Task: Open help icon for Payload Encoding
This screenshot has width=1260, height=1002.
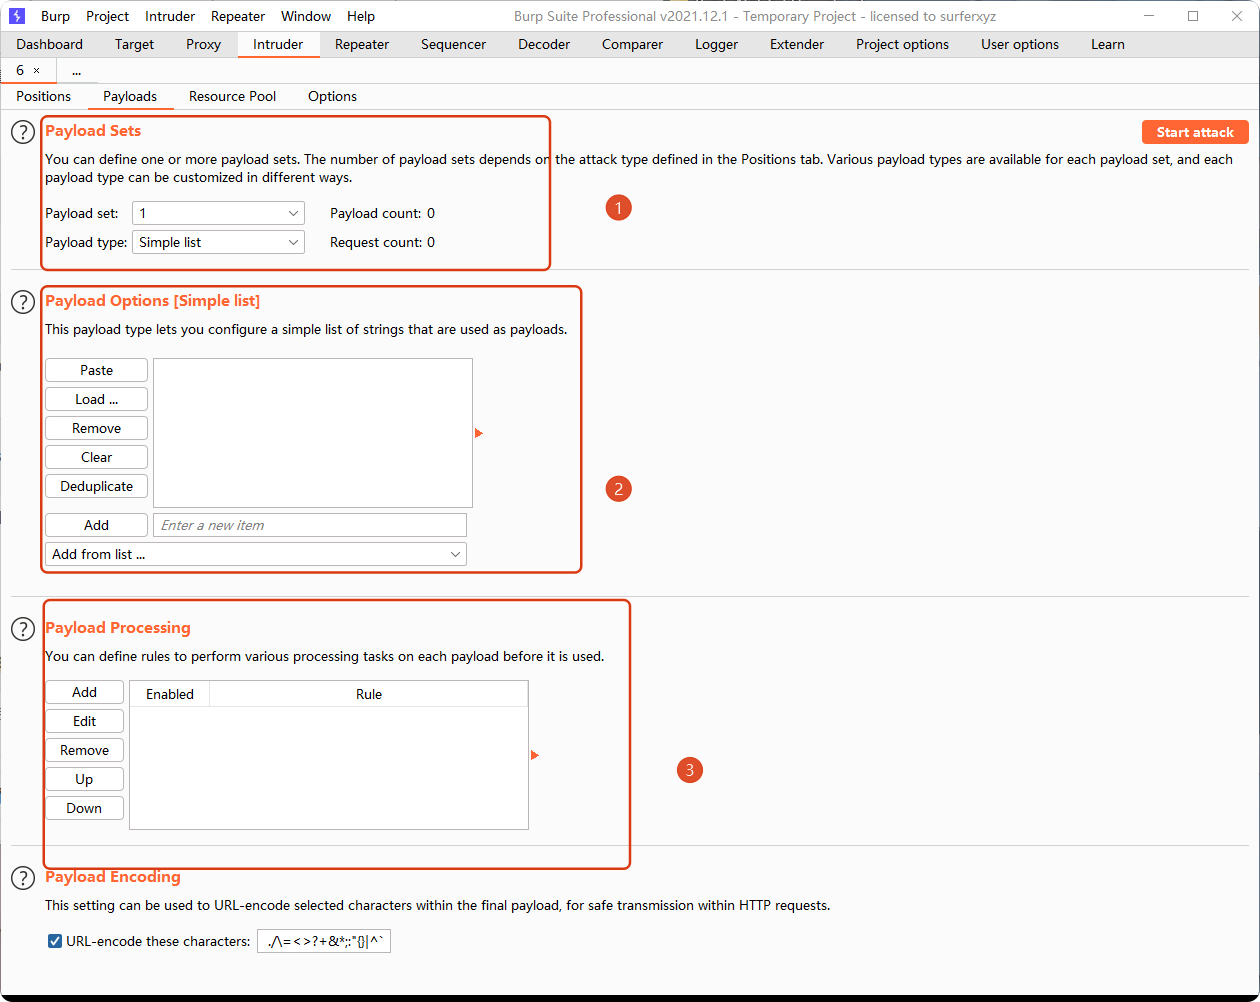Action: coord(23,878)
